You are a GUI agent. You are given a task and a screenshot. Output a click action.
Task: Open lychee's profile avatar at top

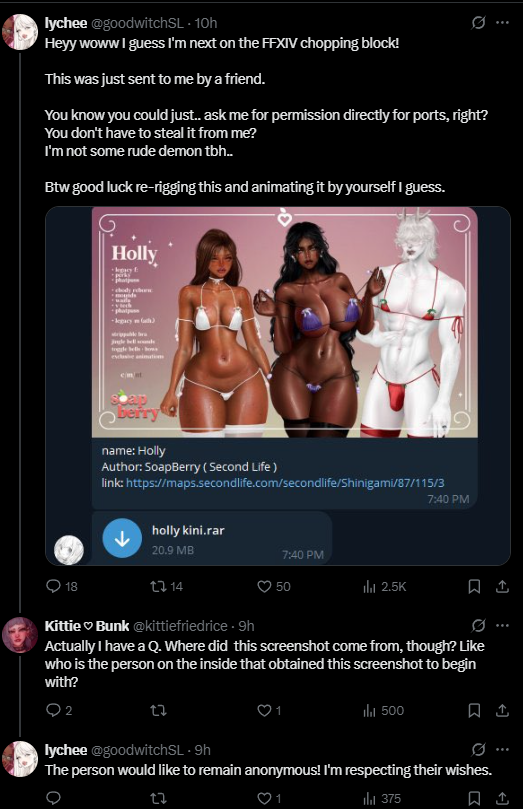pos(20,32)
